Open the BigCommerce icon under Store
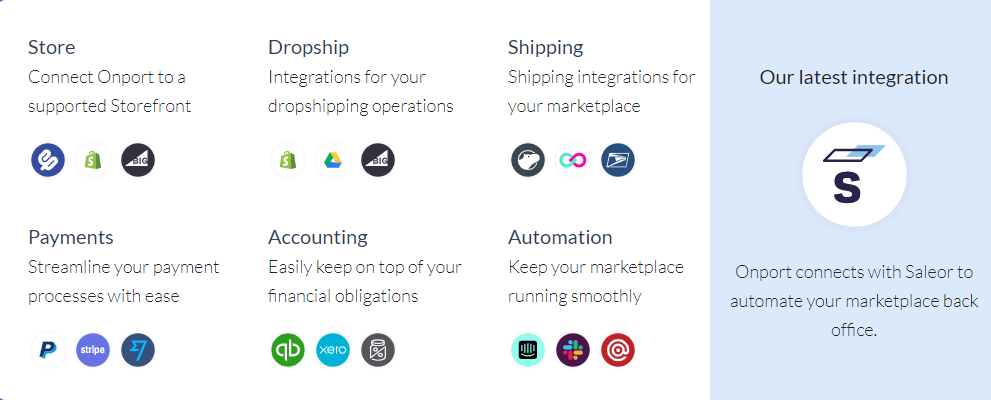 138,160
